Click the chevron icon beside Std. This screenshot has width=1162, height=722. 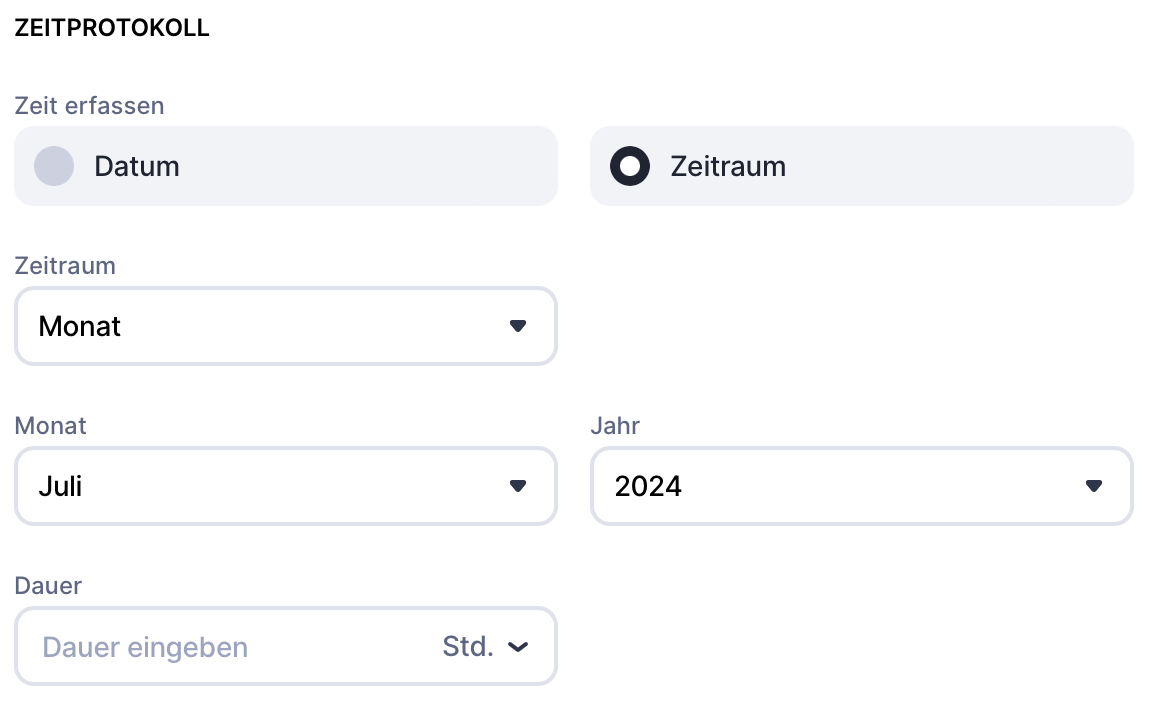517,647
